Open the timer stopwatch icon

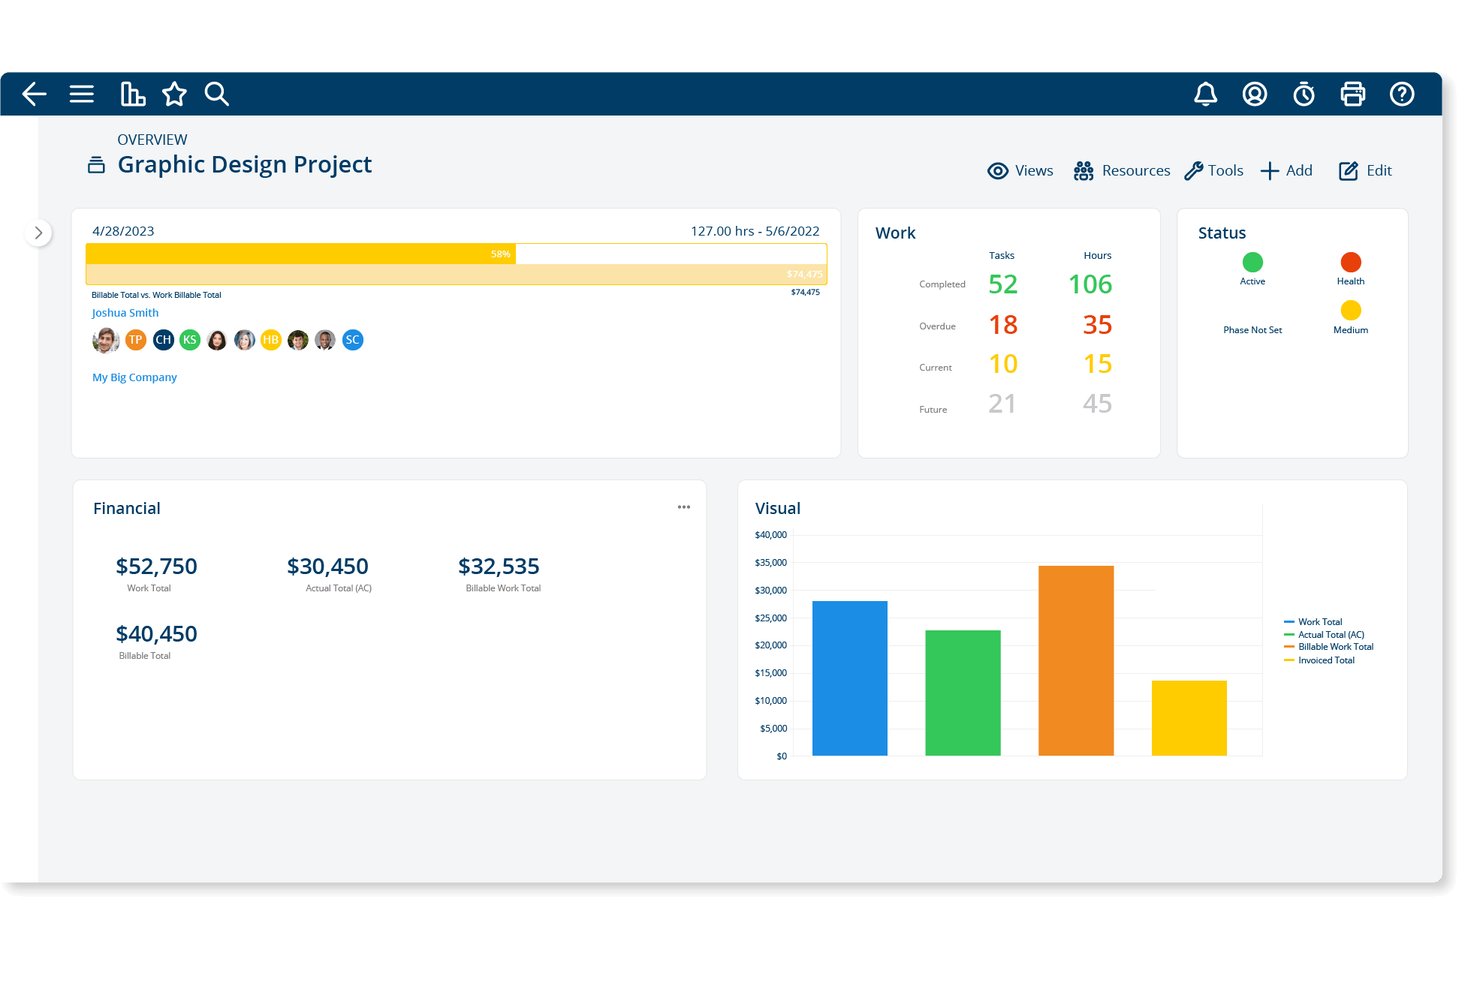pos(1304,94)
